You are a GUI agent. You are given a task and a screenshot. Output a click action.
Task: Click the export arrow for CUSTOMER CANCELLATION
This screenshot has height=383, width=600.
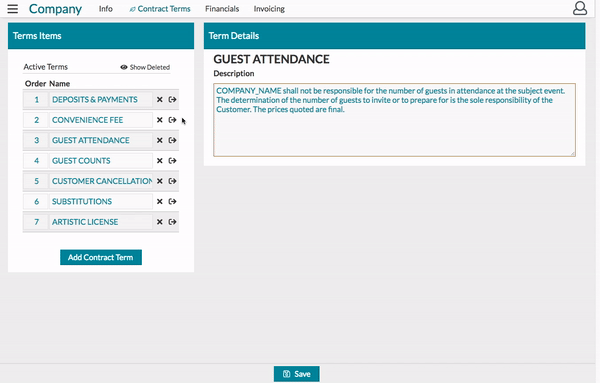(x=173, y=181)
